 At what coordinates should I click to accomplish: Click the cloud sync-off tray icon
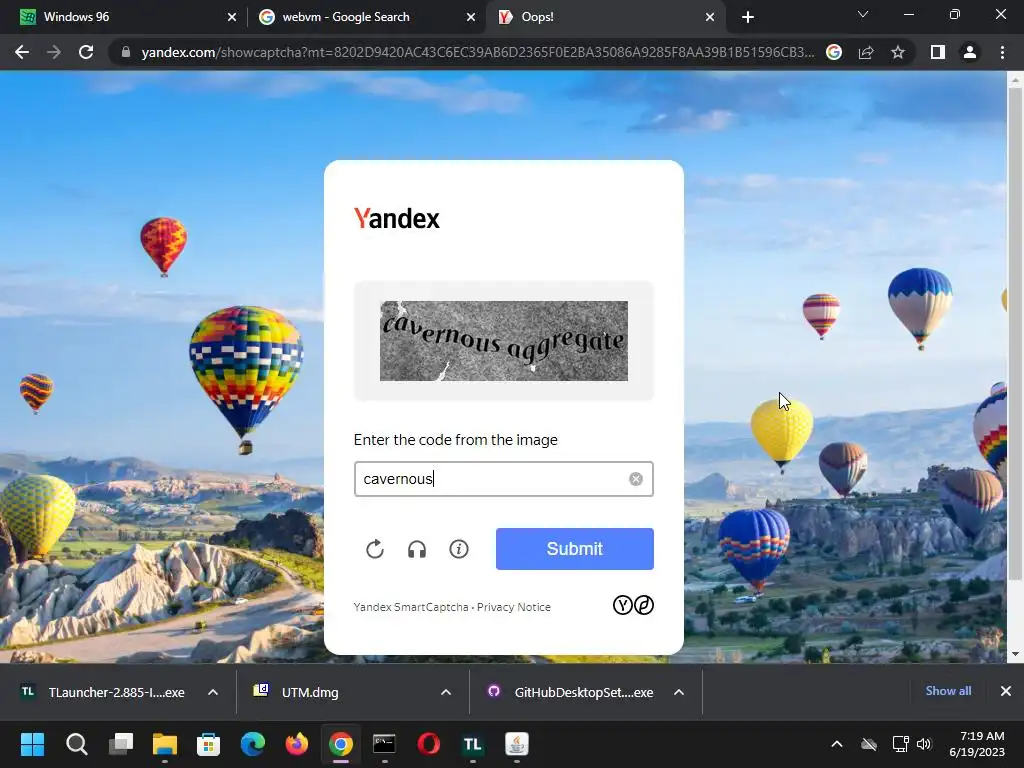coord(869,744)
